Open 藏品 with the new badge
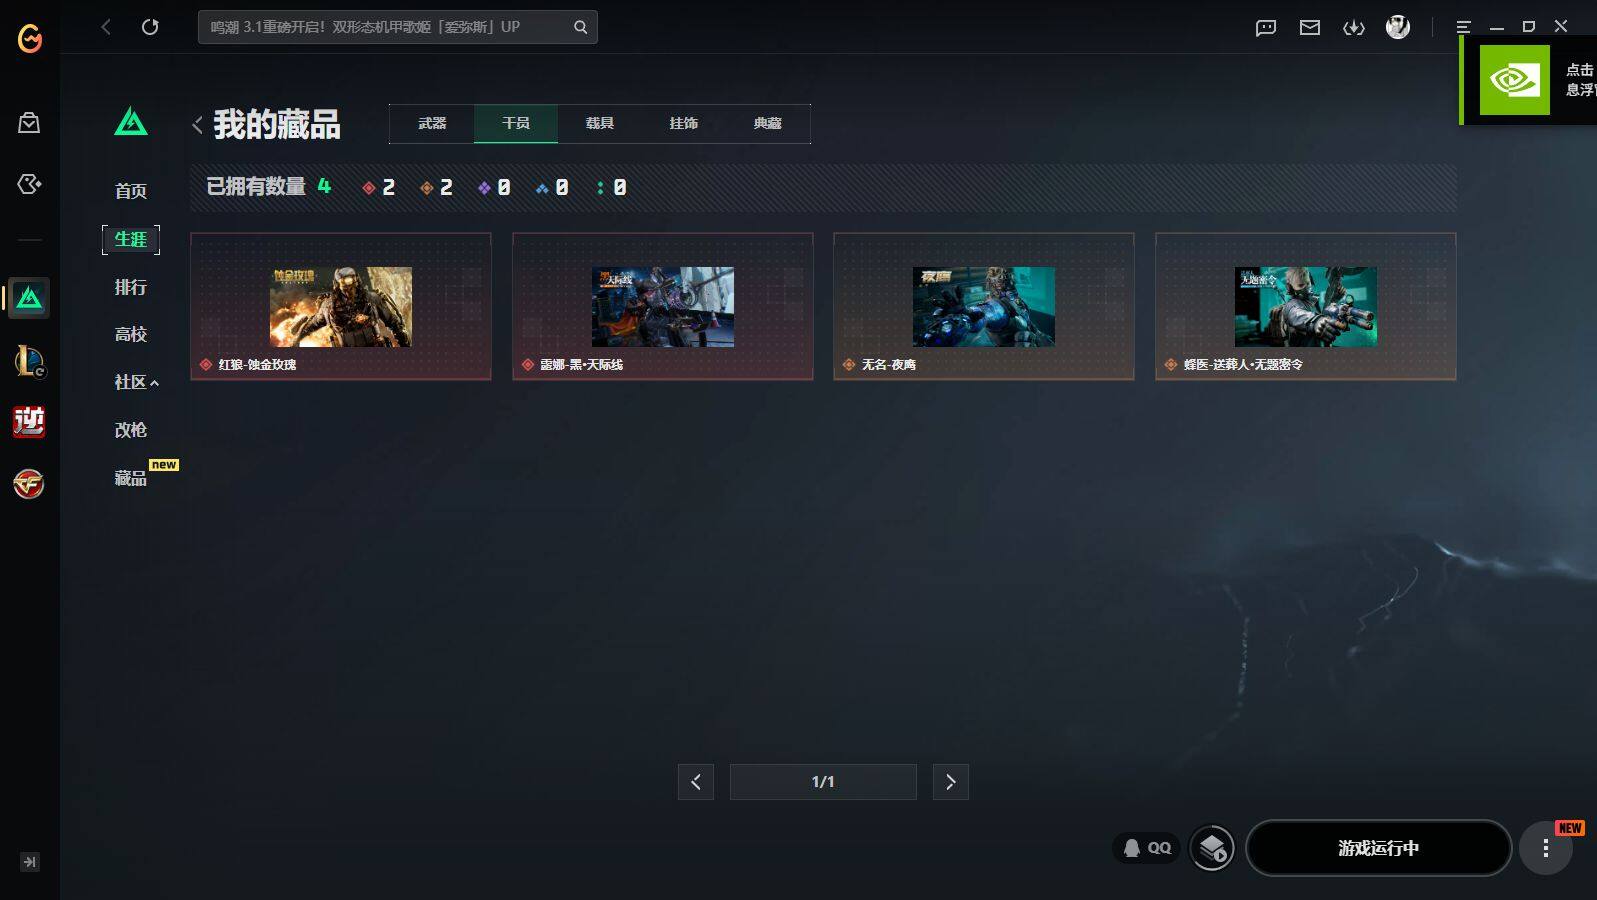The height and width of the screenshot is (900, 1597). pos(131,478)
